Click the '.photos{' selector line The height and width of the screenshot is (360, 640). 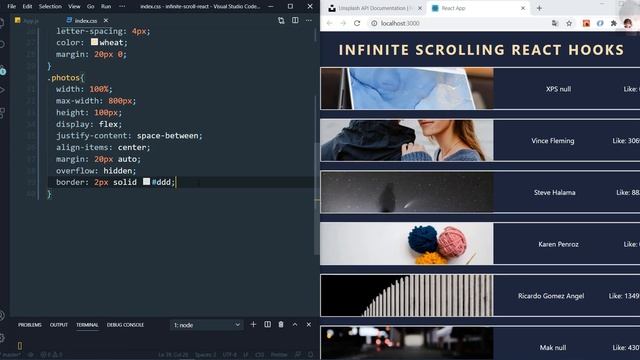coord(66,78)
